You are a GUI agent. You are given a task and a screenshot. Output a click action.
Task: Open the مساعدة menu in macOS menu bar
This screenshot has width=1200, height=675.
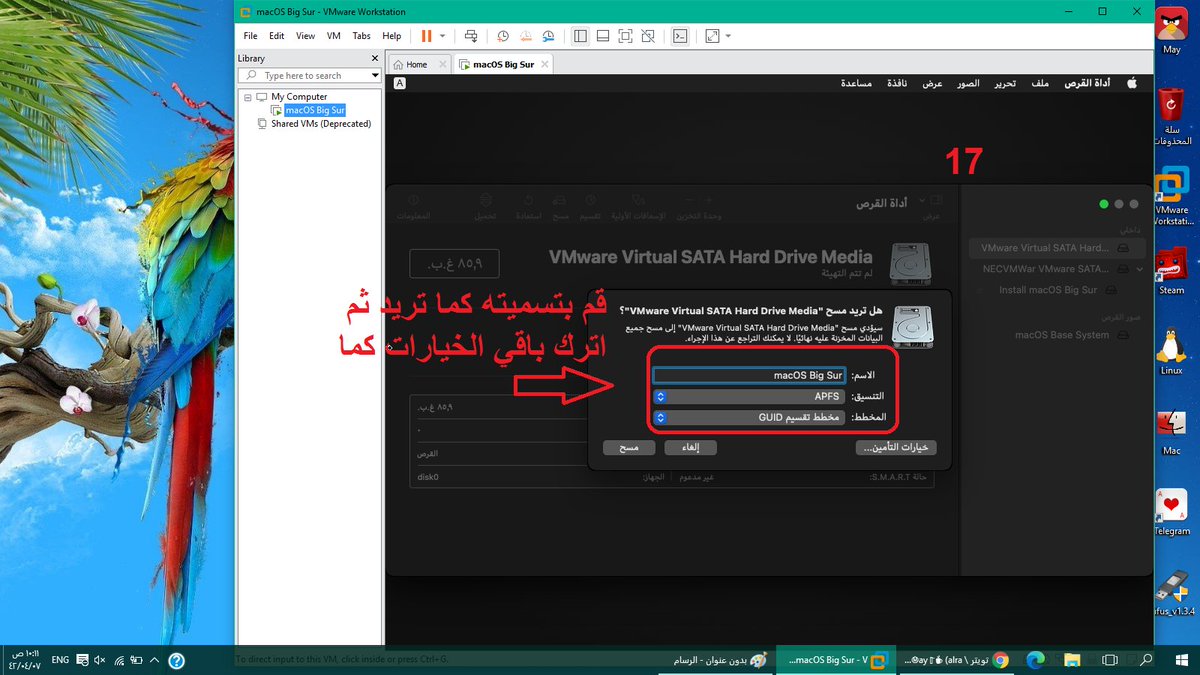(x=856, y=83)
